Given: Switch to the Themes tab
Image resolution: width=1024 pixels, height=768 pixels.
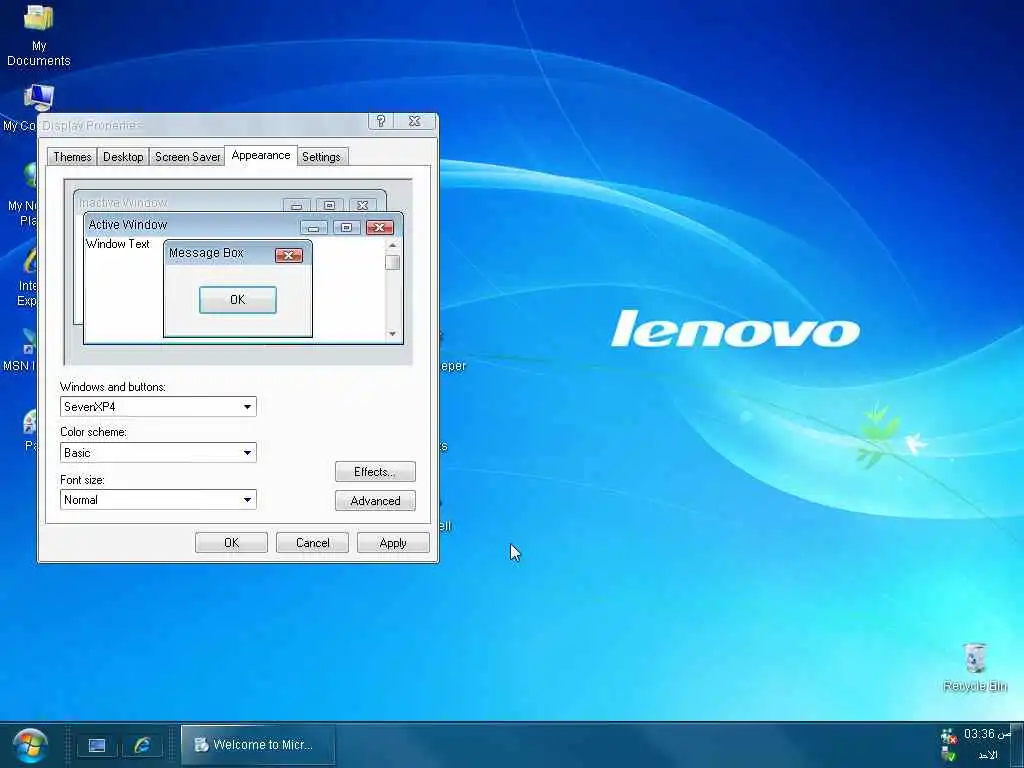Looking at the screenshot, I should 72,157.
